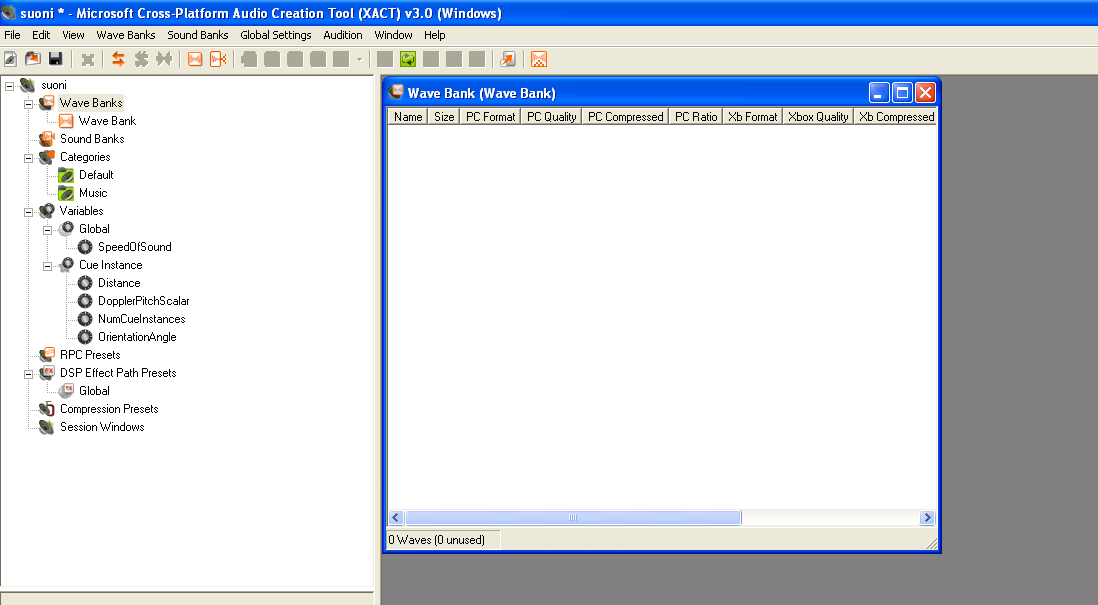Viewport: 1098px width, 605px height.
Task: Click the Distance variable dial icon
Action: (x=85, y=283)
